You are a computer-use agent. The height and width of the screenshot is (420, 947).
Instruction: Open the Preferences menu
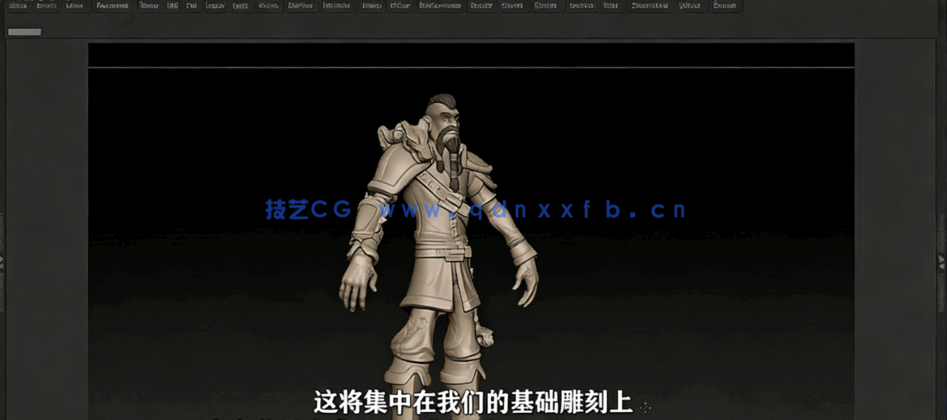[440, 6]
